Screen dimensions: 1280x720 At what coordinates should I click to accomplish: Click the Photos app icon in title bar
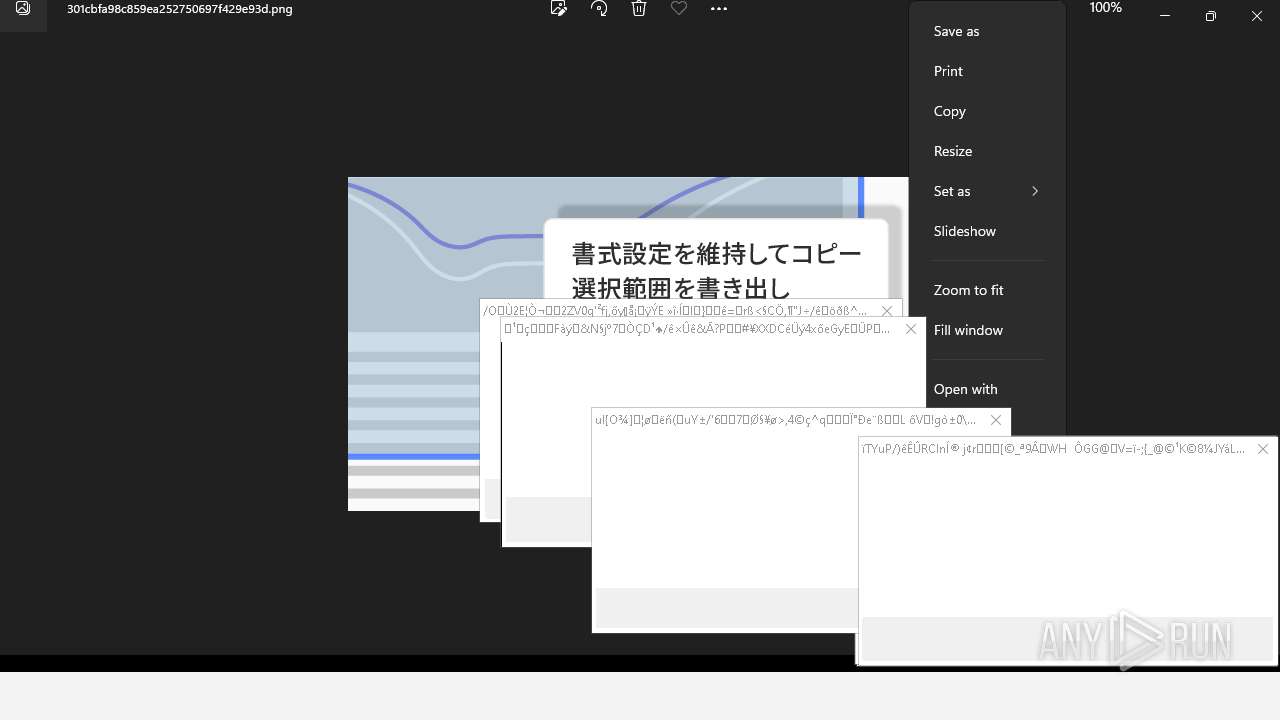tap(23, 9)
